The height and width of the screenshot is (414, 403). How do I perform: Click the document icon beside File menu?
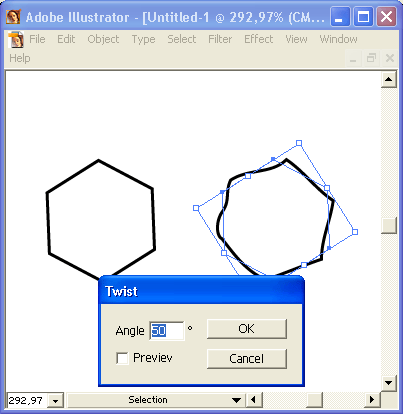[x=16, y=40]
